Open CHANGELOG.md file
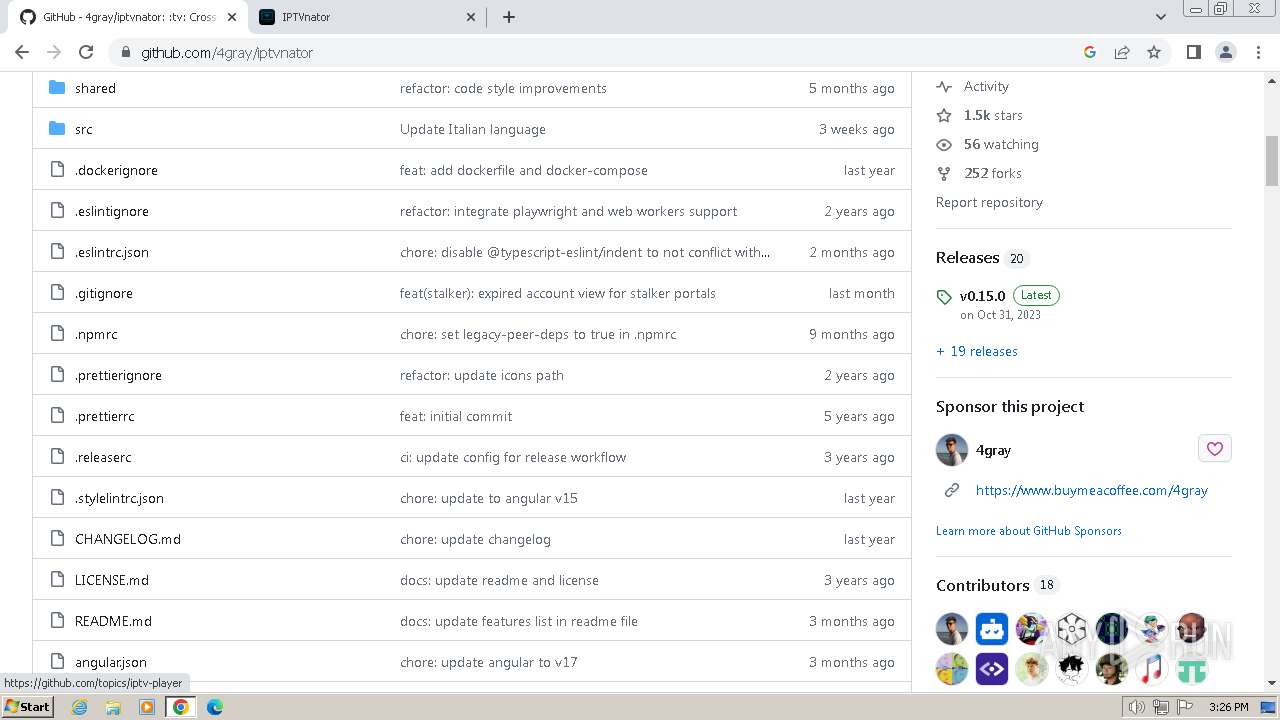Screen dimensions: 1280x720 [x=128, y=539]
